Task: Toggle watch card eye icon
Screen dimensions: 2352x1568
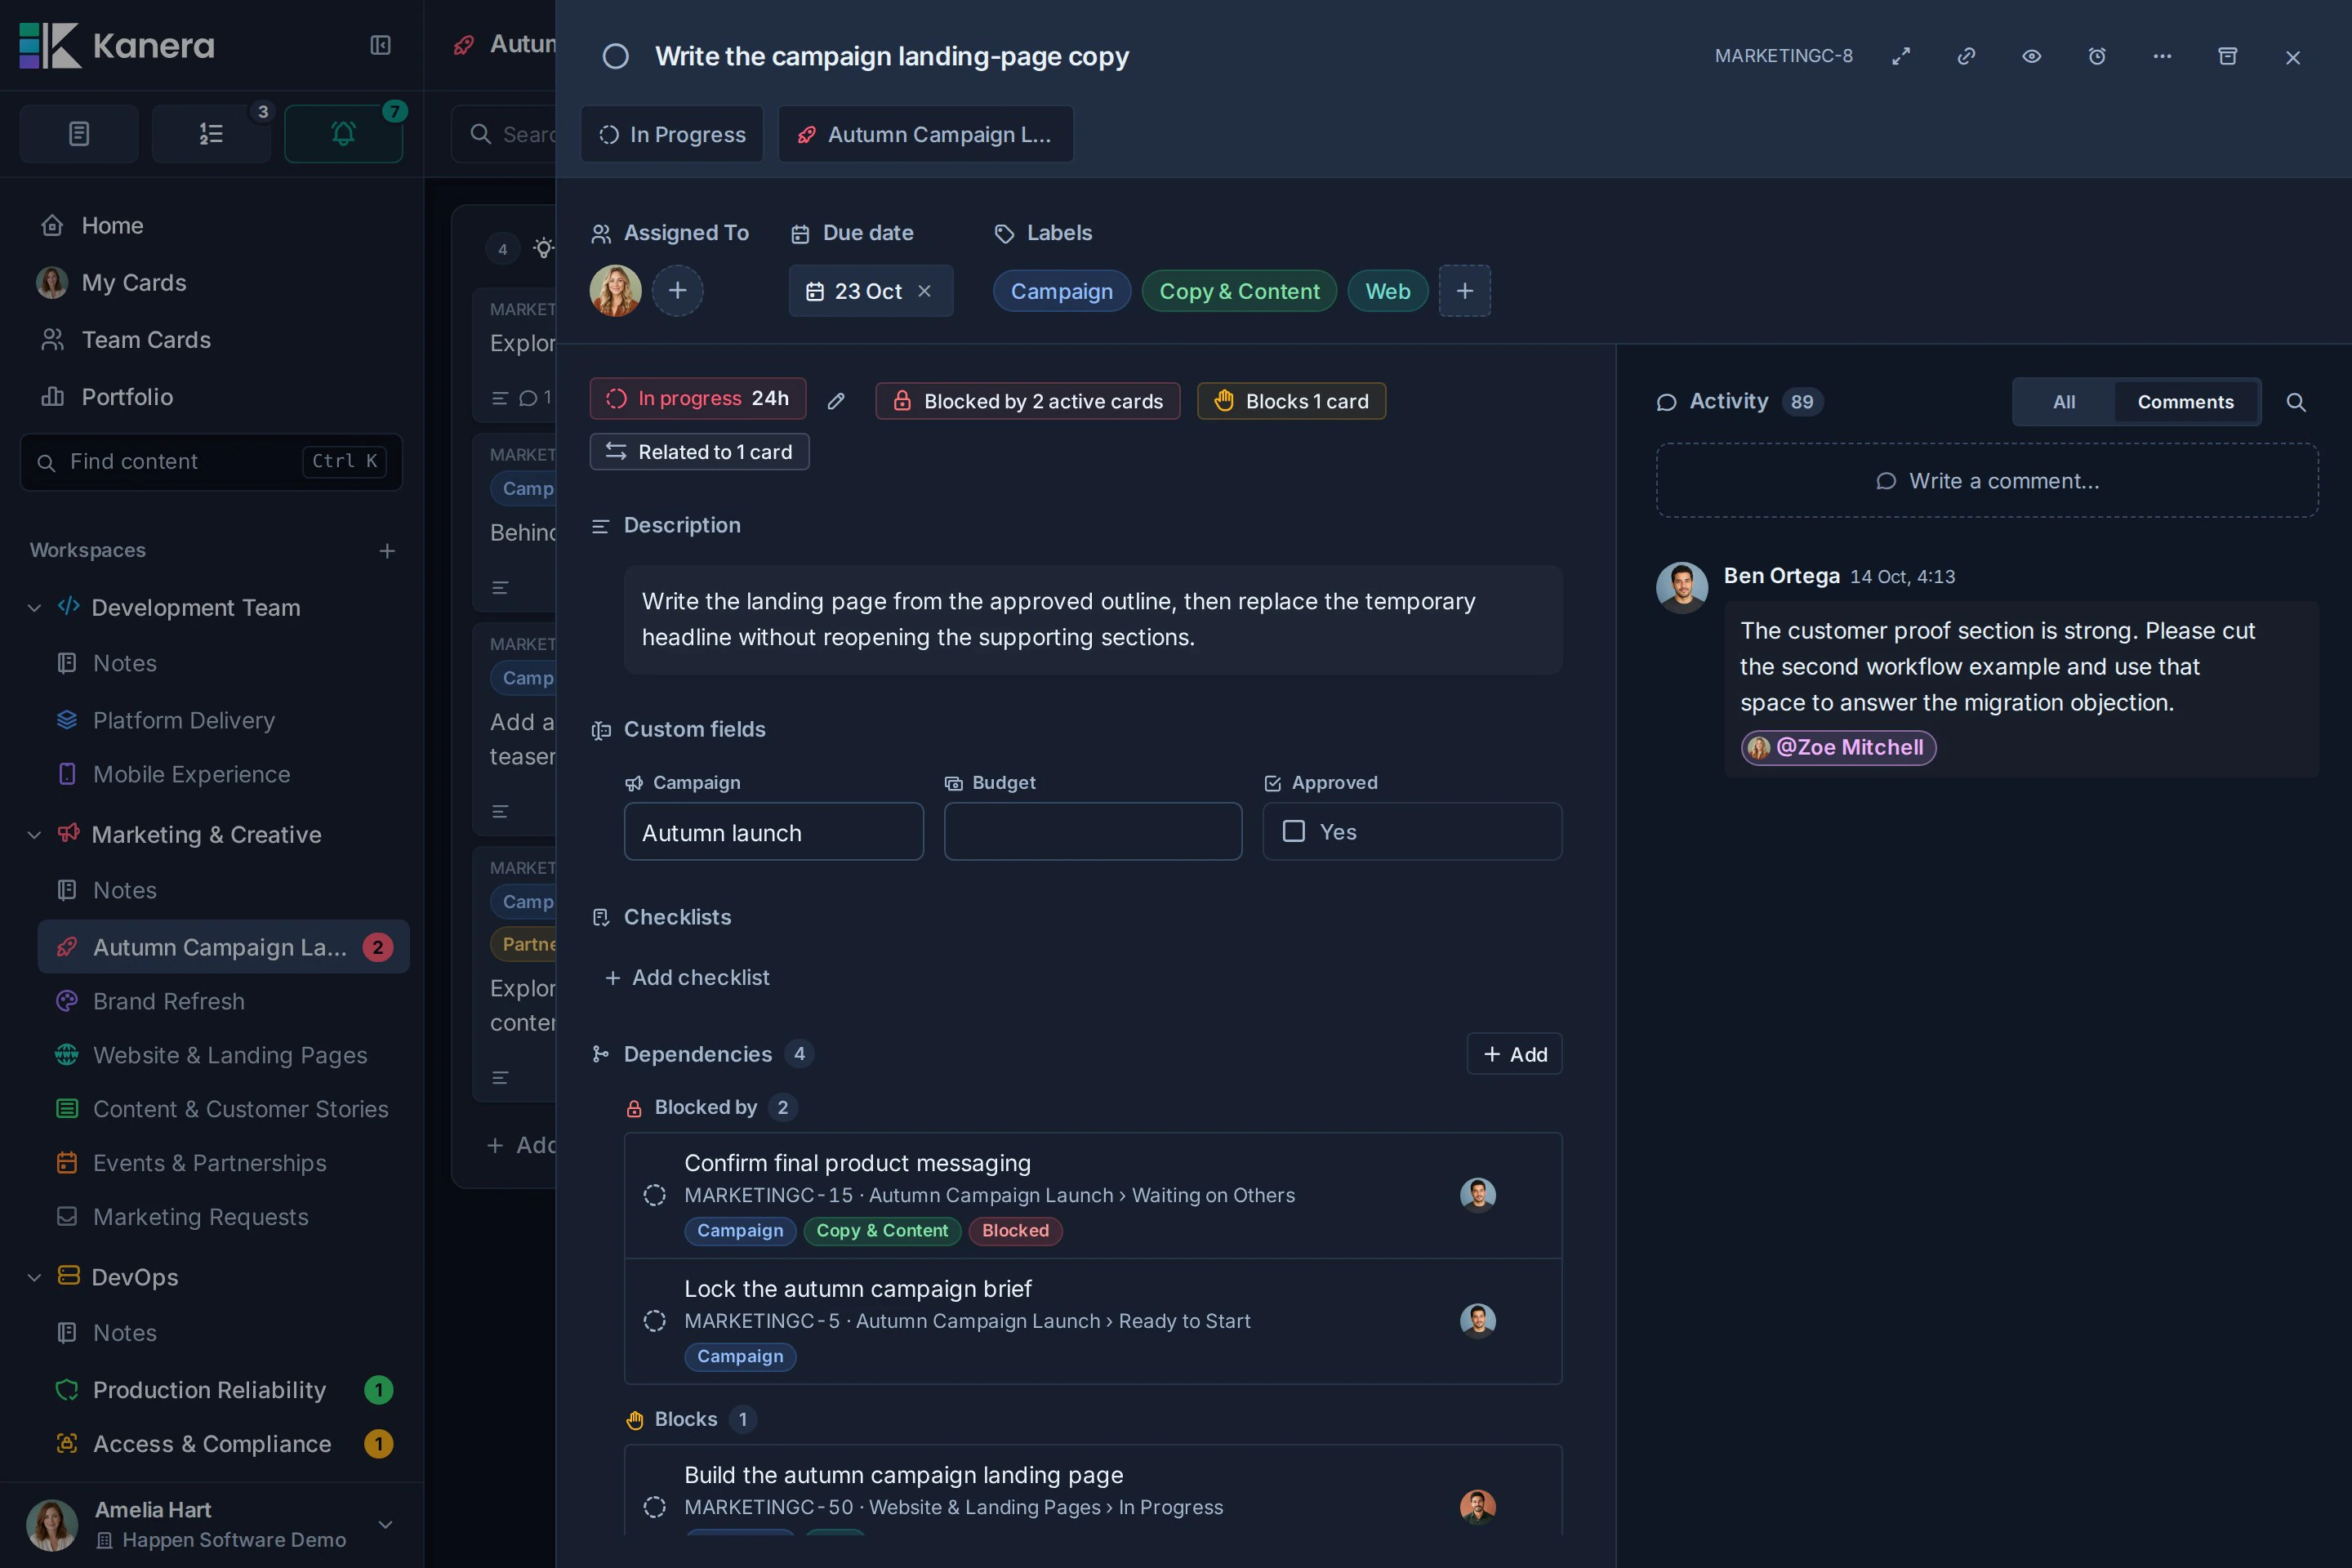Action: 2032,56
